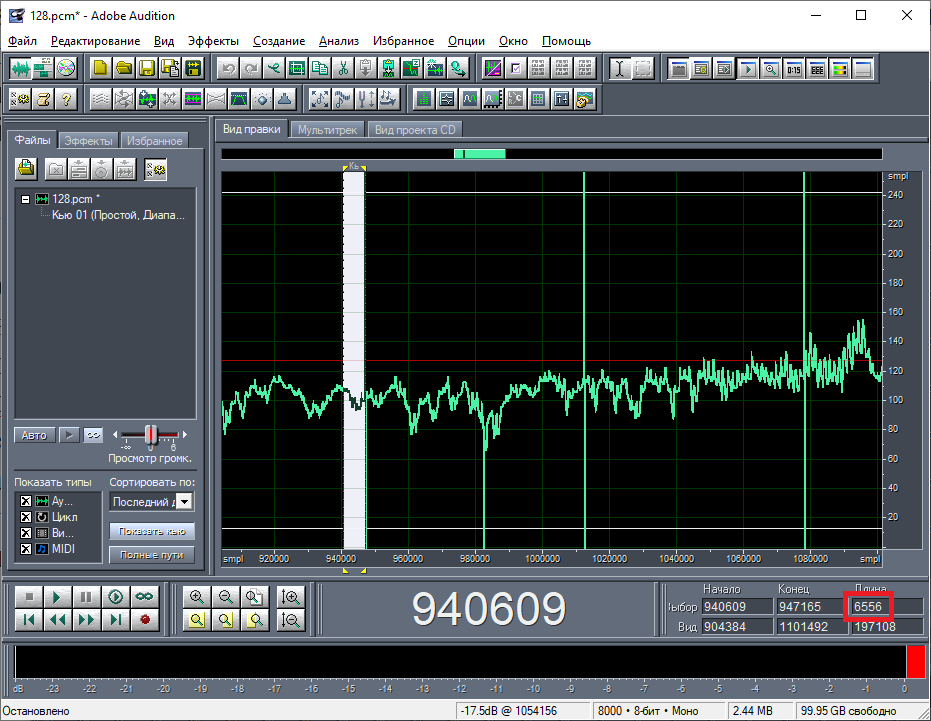This screenshot has height=721, width=931.
Task: Click the Undo arrow icon
Action: [x=228, y=69]
